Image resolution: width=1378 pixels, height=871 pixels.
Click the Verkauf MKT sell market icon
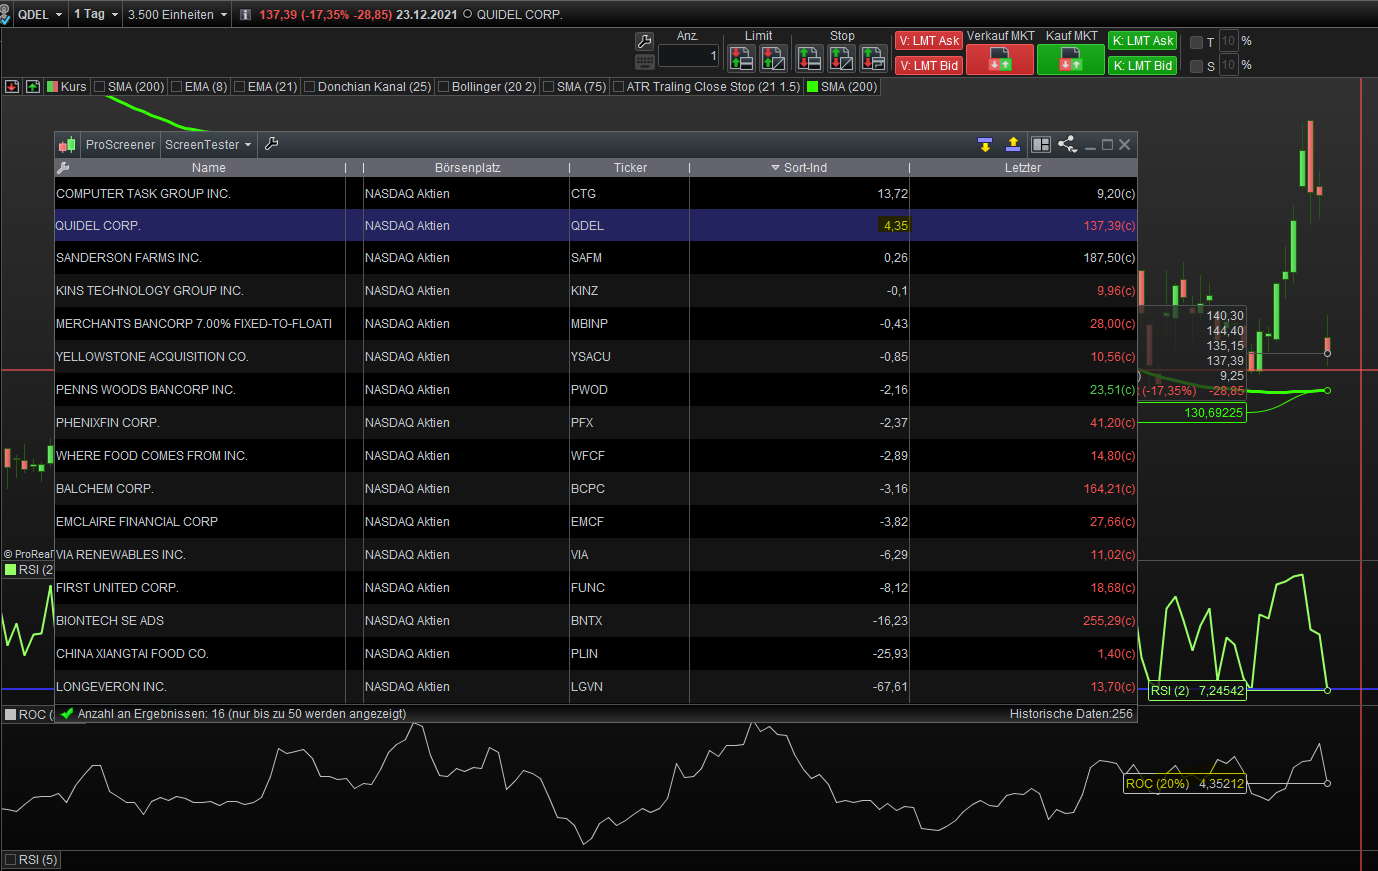click(x=999, y=60)
